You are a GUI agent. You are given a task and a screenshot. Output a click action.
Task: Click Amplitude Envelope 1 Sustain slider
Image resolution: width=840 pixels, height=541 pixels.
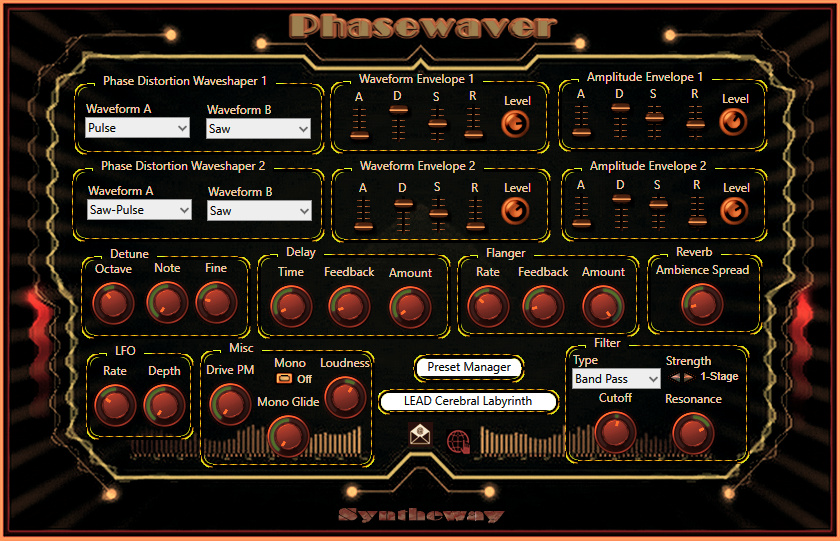(654, 121)
